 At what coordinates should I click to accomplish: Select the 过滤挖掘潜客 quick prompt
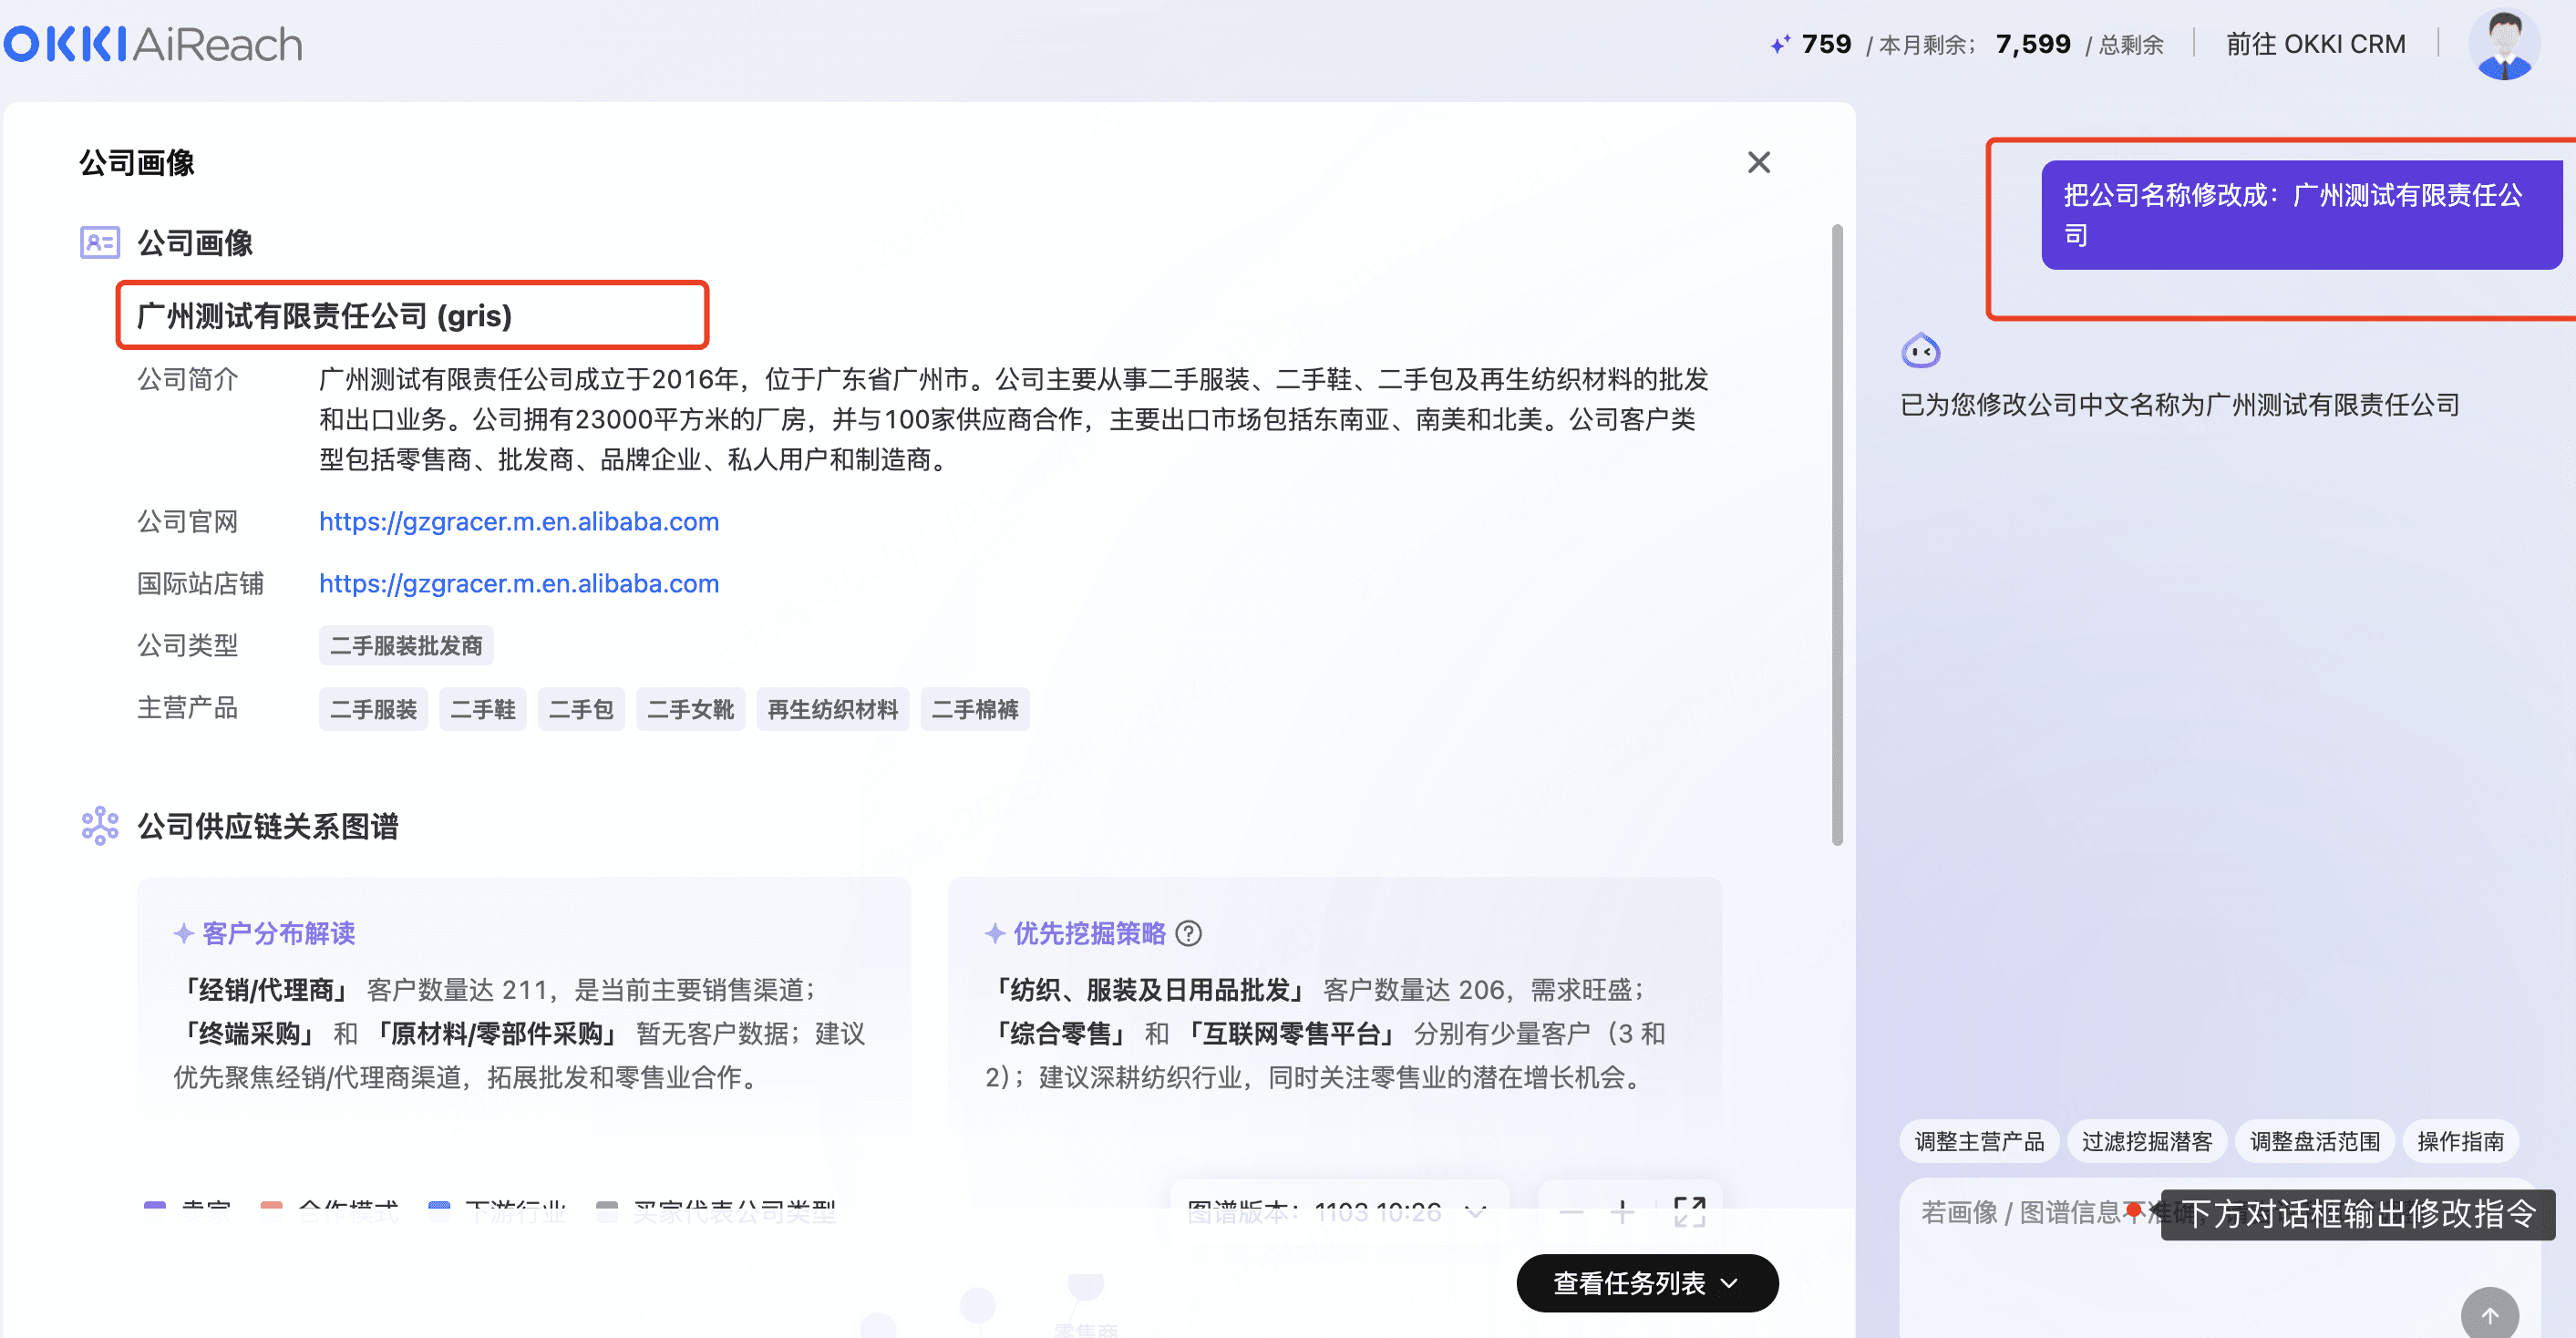coord(2146,1141)
